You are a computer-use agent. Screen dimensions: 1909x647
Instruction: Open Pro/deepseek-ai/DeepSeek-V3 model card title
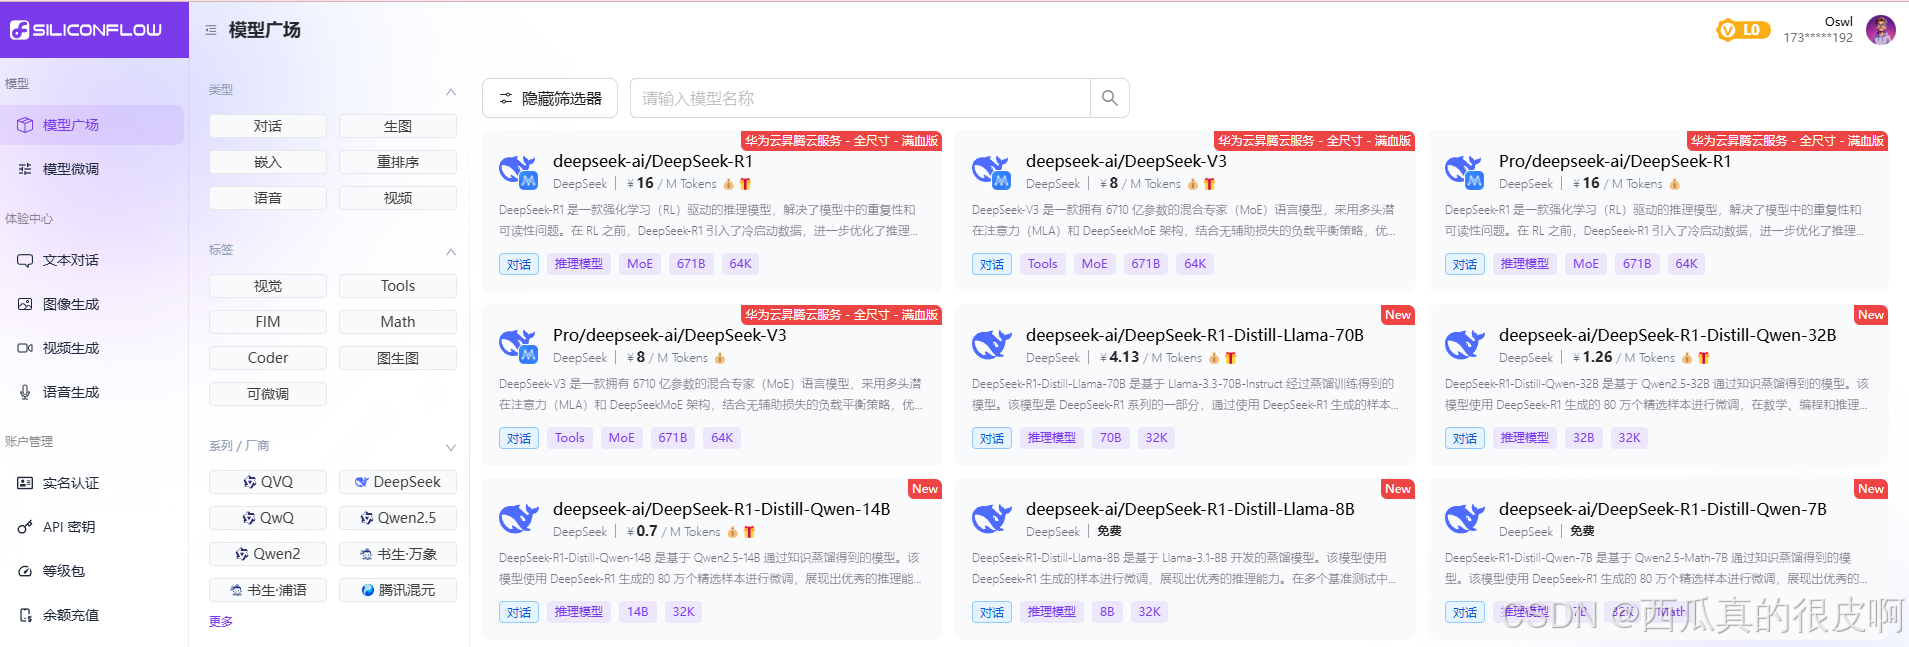(670, 335)
